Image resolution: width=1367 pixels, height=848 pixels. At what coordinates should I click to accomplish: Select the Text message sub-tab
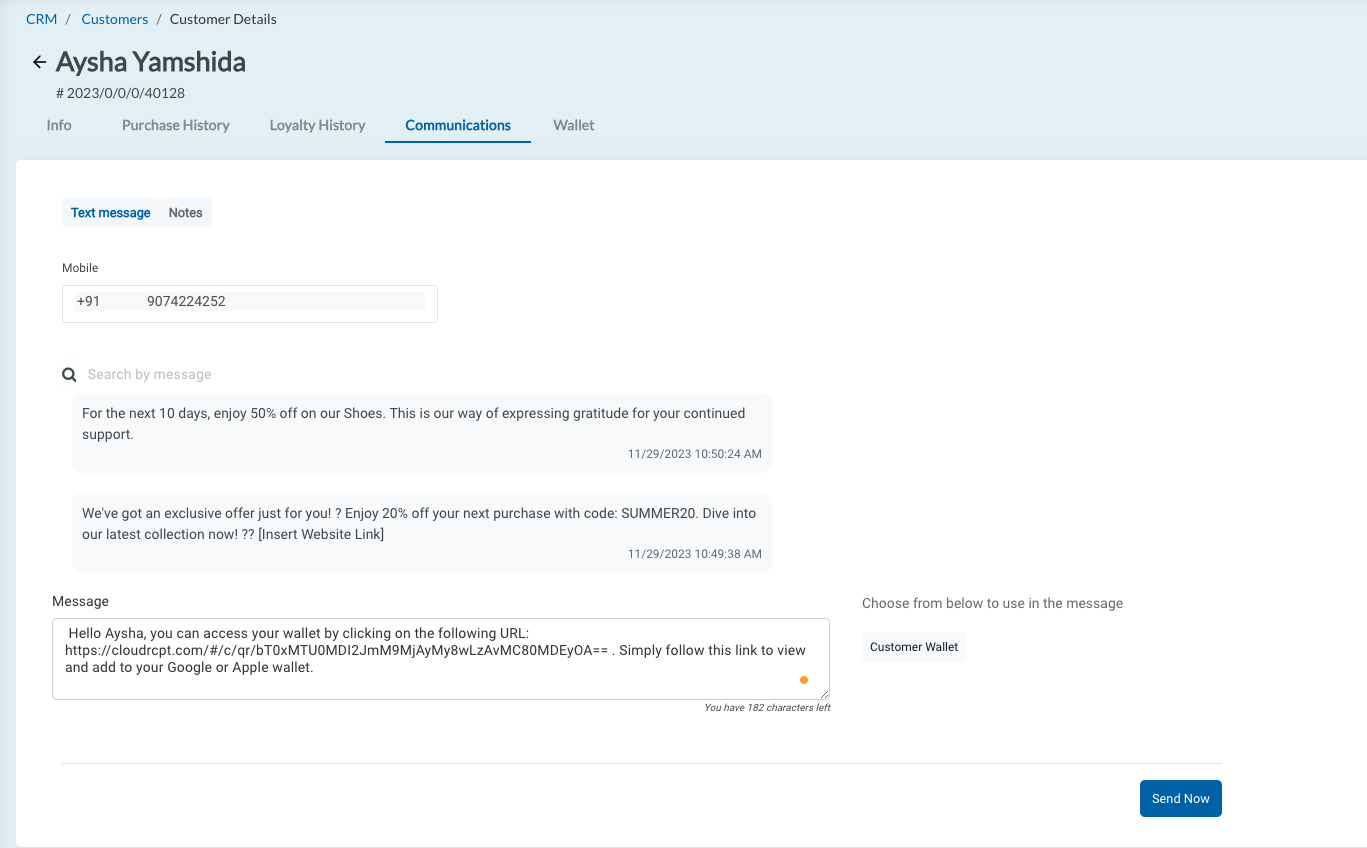point(111,213)
